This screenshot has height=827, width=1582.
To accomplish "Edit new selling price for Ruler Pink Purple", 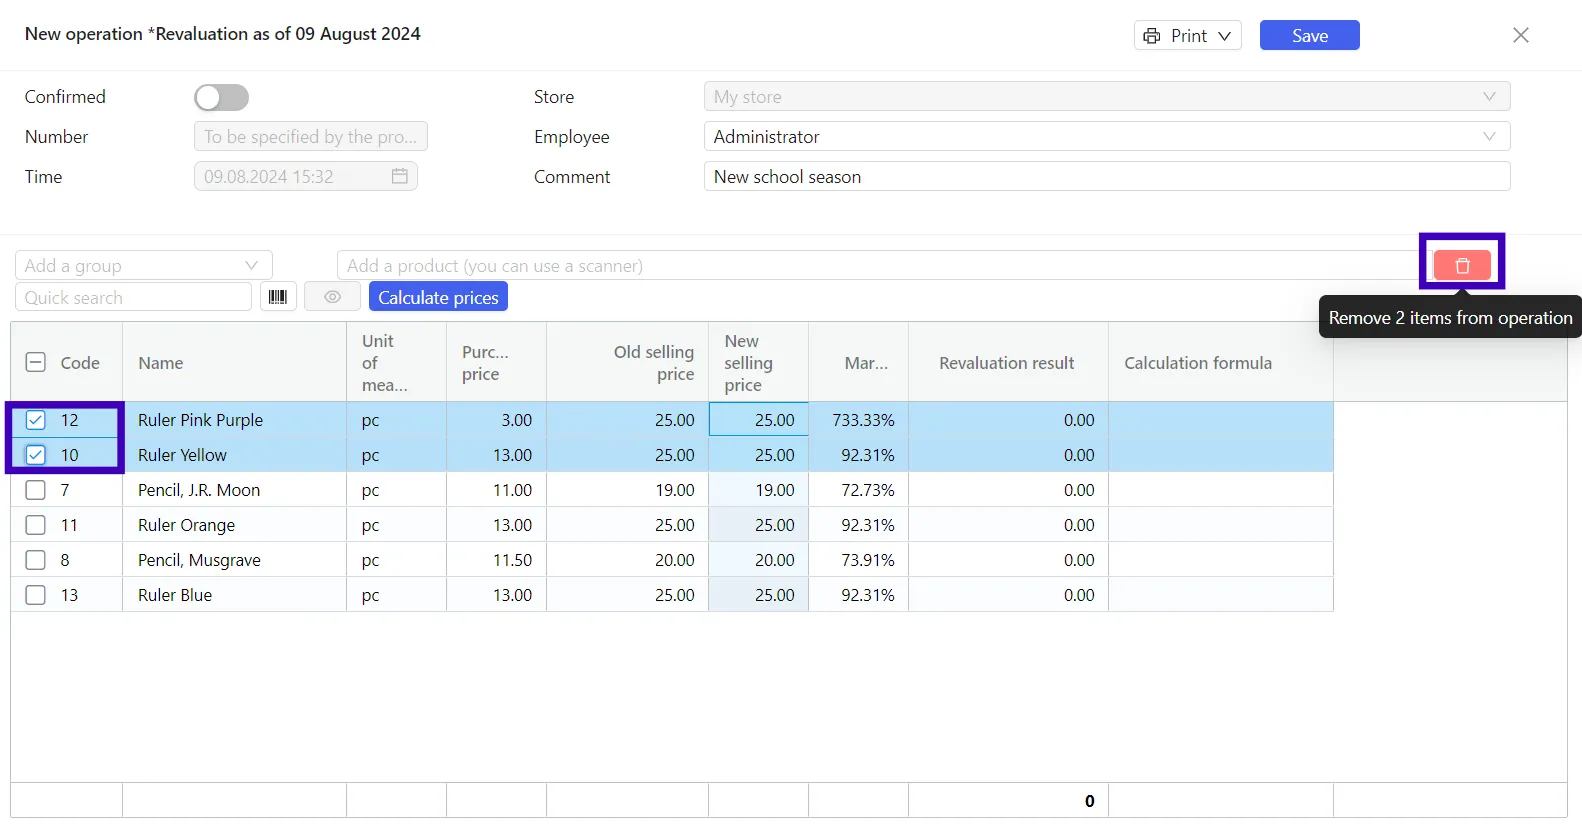I will pyautogui.click(x=758, y=420).
